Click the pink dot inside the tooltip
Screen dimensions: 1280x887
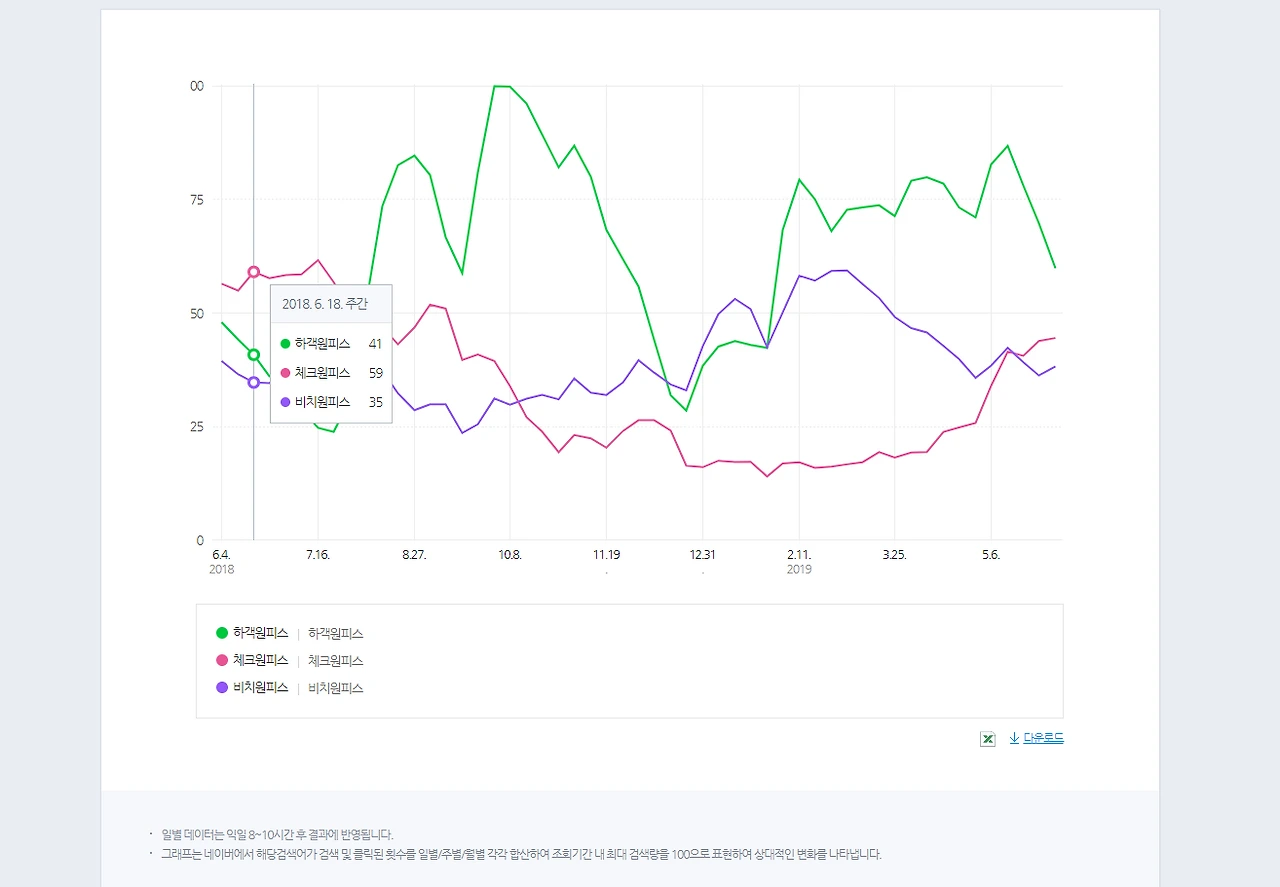pyautogui.click(x=286, y=372)
